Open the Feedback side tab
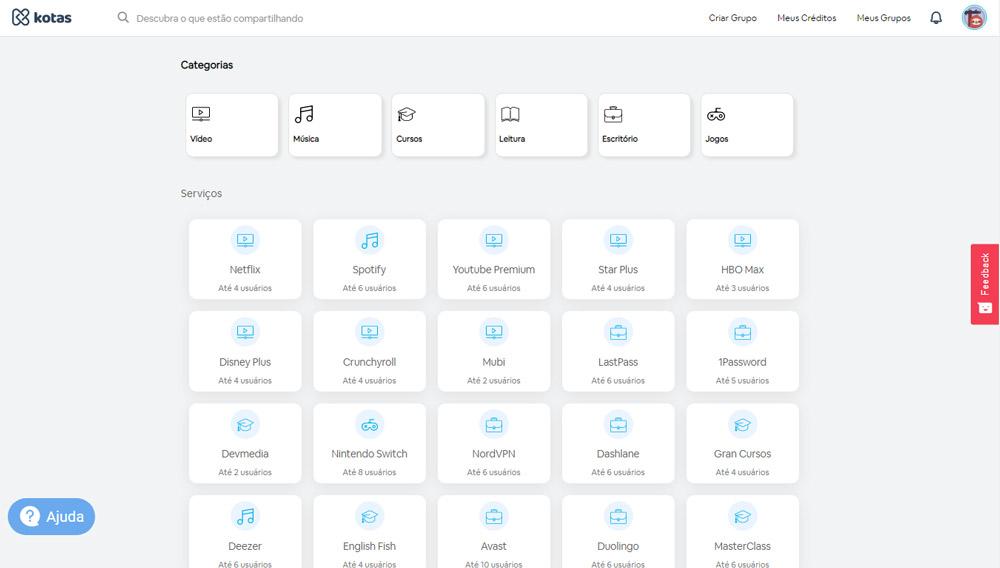 (985, 284)
